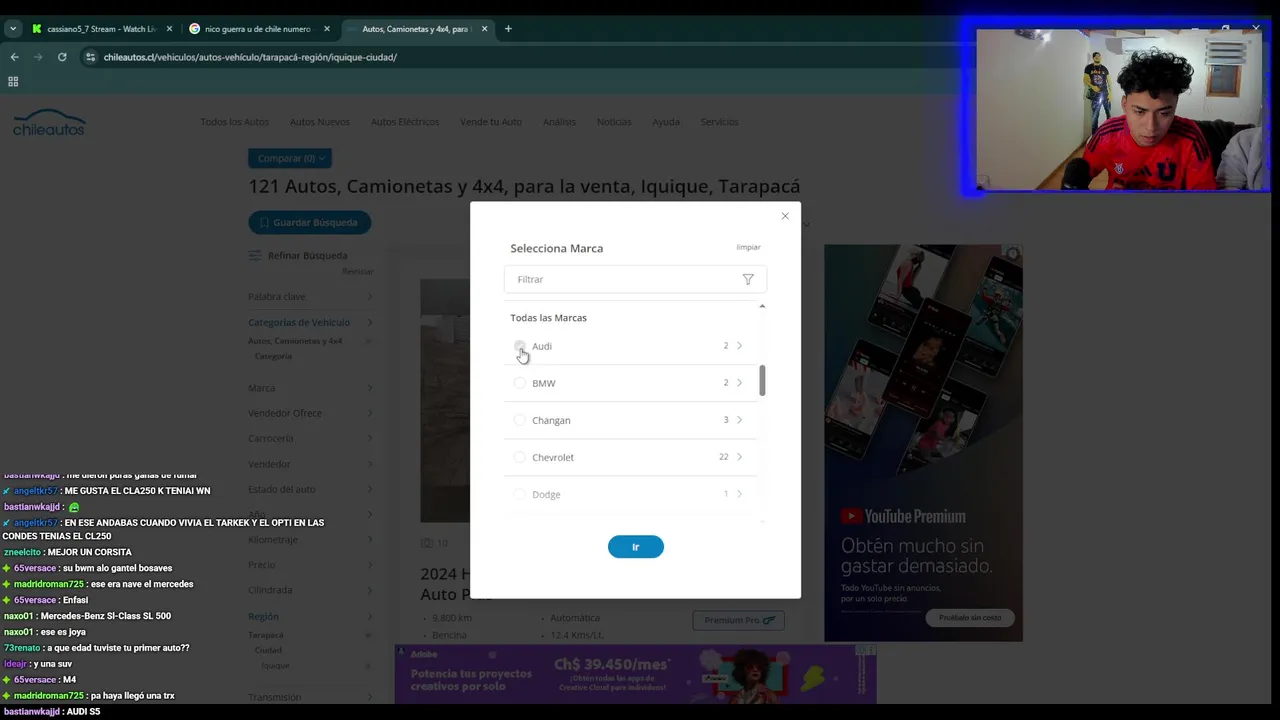Click the chileautos.cl address bar URL
Image resolution: width=1280 pixels, height=720 pixels.
(250, 57)
